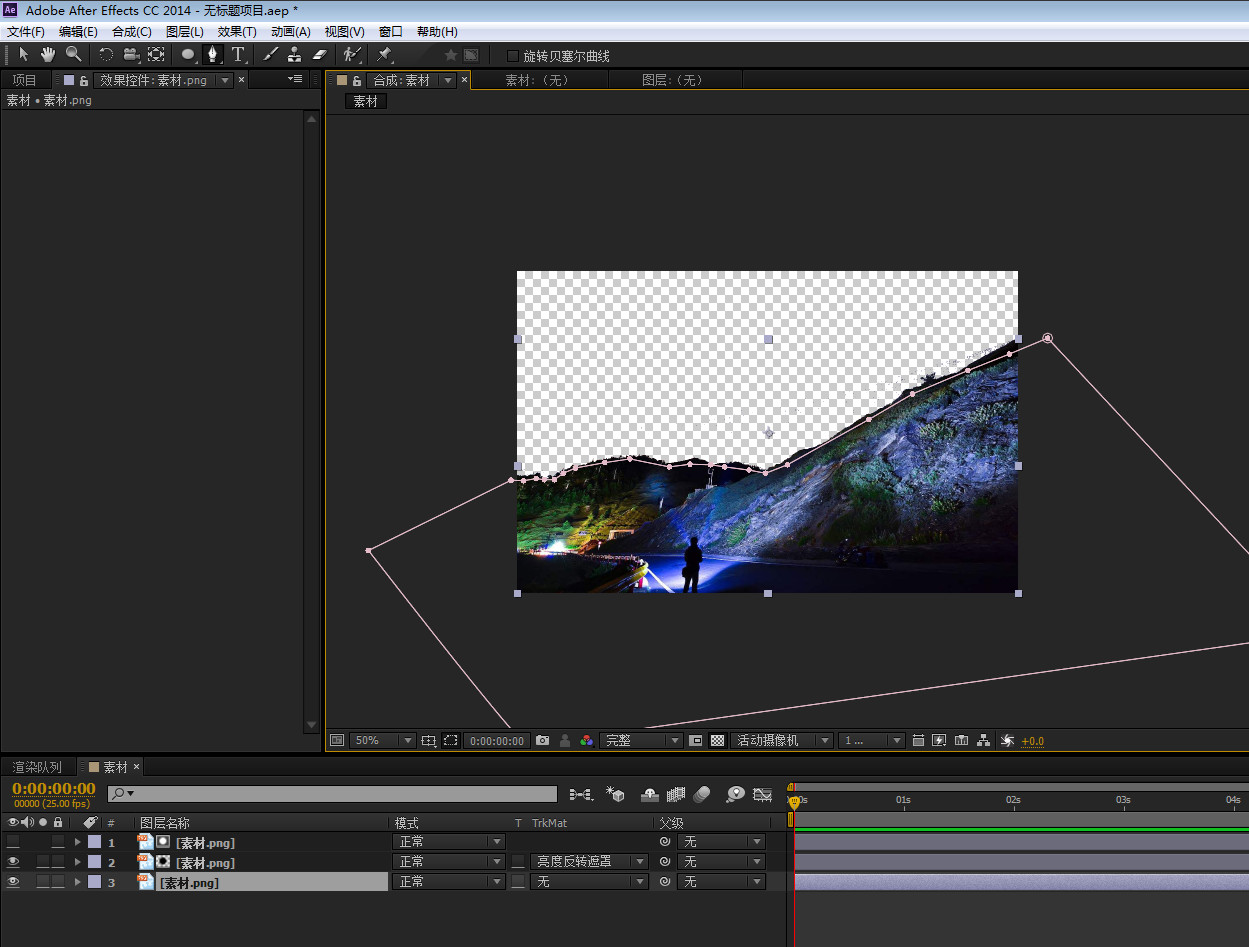Select the Selection arrow tool
The width and height of the screenshot is (1249, 947).
pos(24,55)
